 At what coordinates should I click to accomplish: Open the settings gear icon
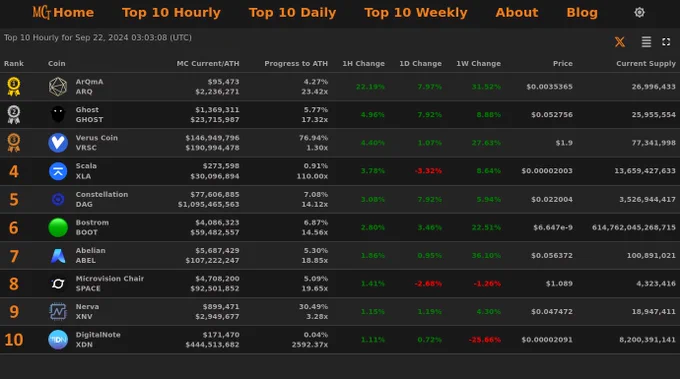pyautogui.click(x=639, y=13)
